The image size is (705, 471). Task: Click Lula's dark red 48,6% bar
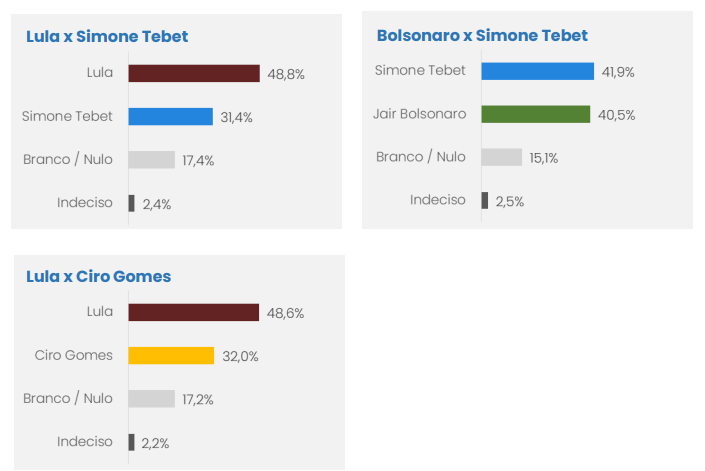tap(194, 312)
